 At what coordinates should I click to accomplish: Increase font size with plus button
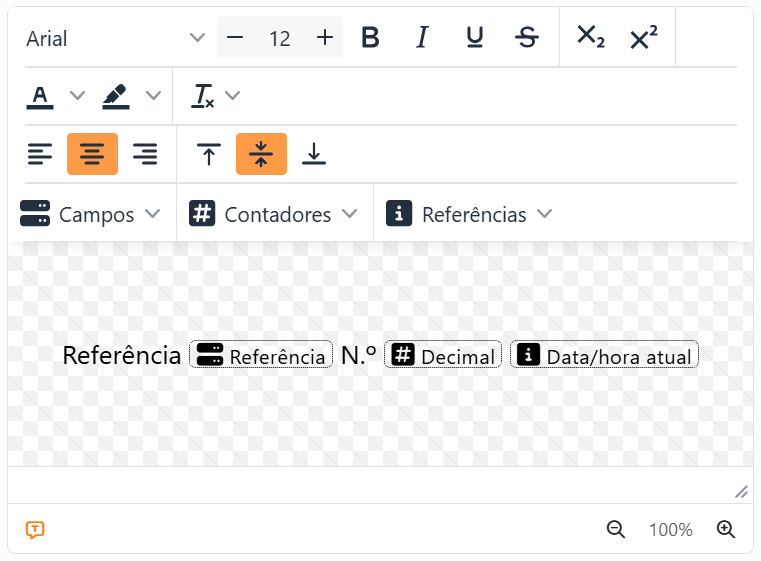[325, 37]
